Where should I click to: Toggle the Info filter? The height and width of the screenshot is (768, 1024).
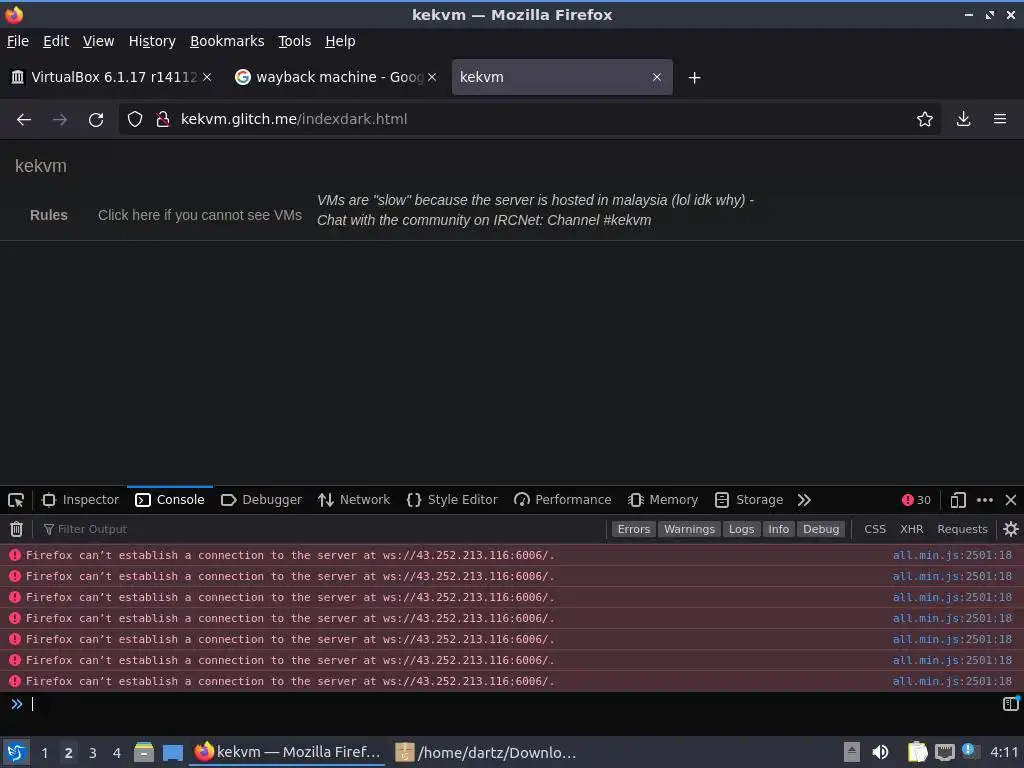778,529
